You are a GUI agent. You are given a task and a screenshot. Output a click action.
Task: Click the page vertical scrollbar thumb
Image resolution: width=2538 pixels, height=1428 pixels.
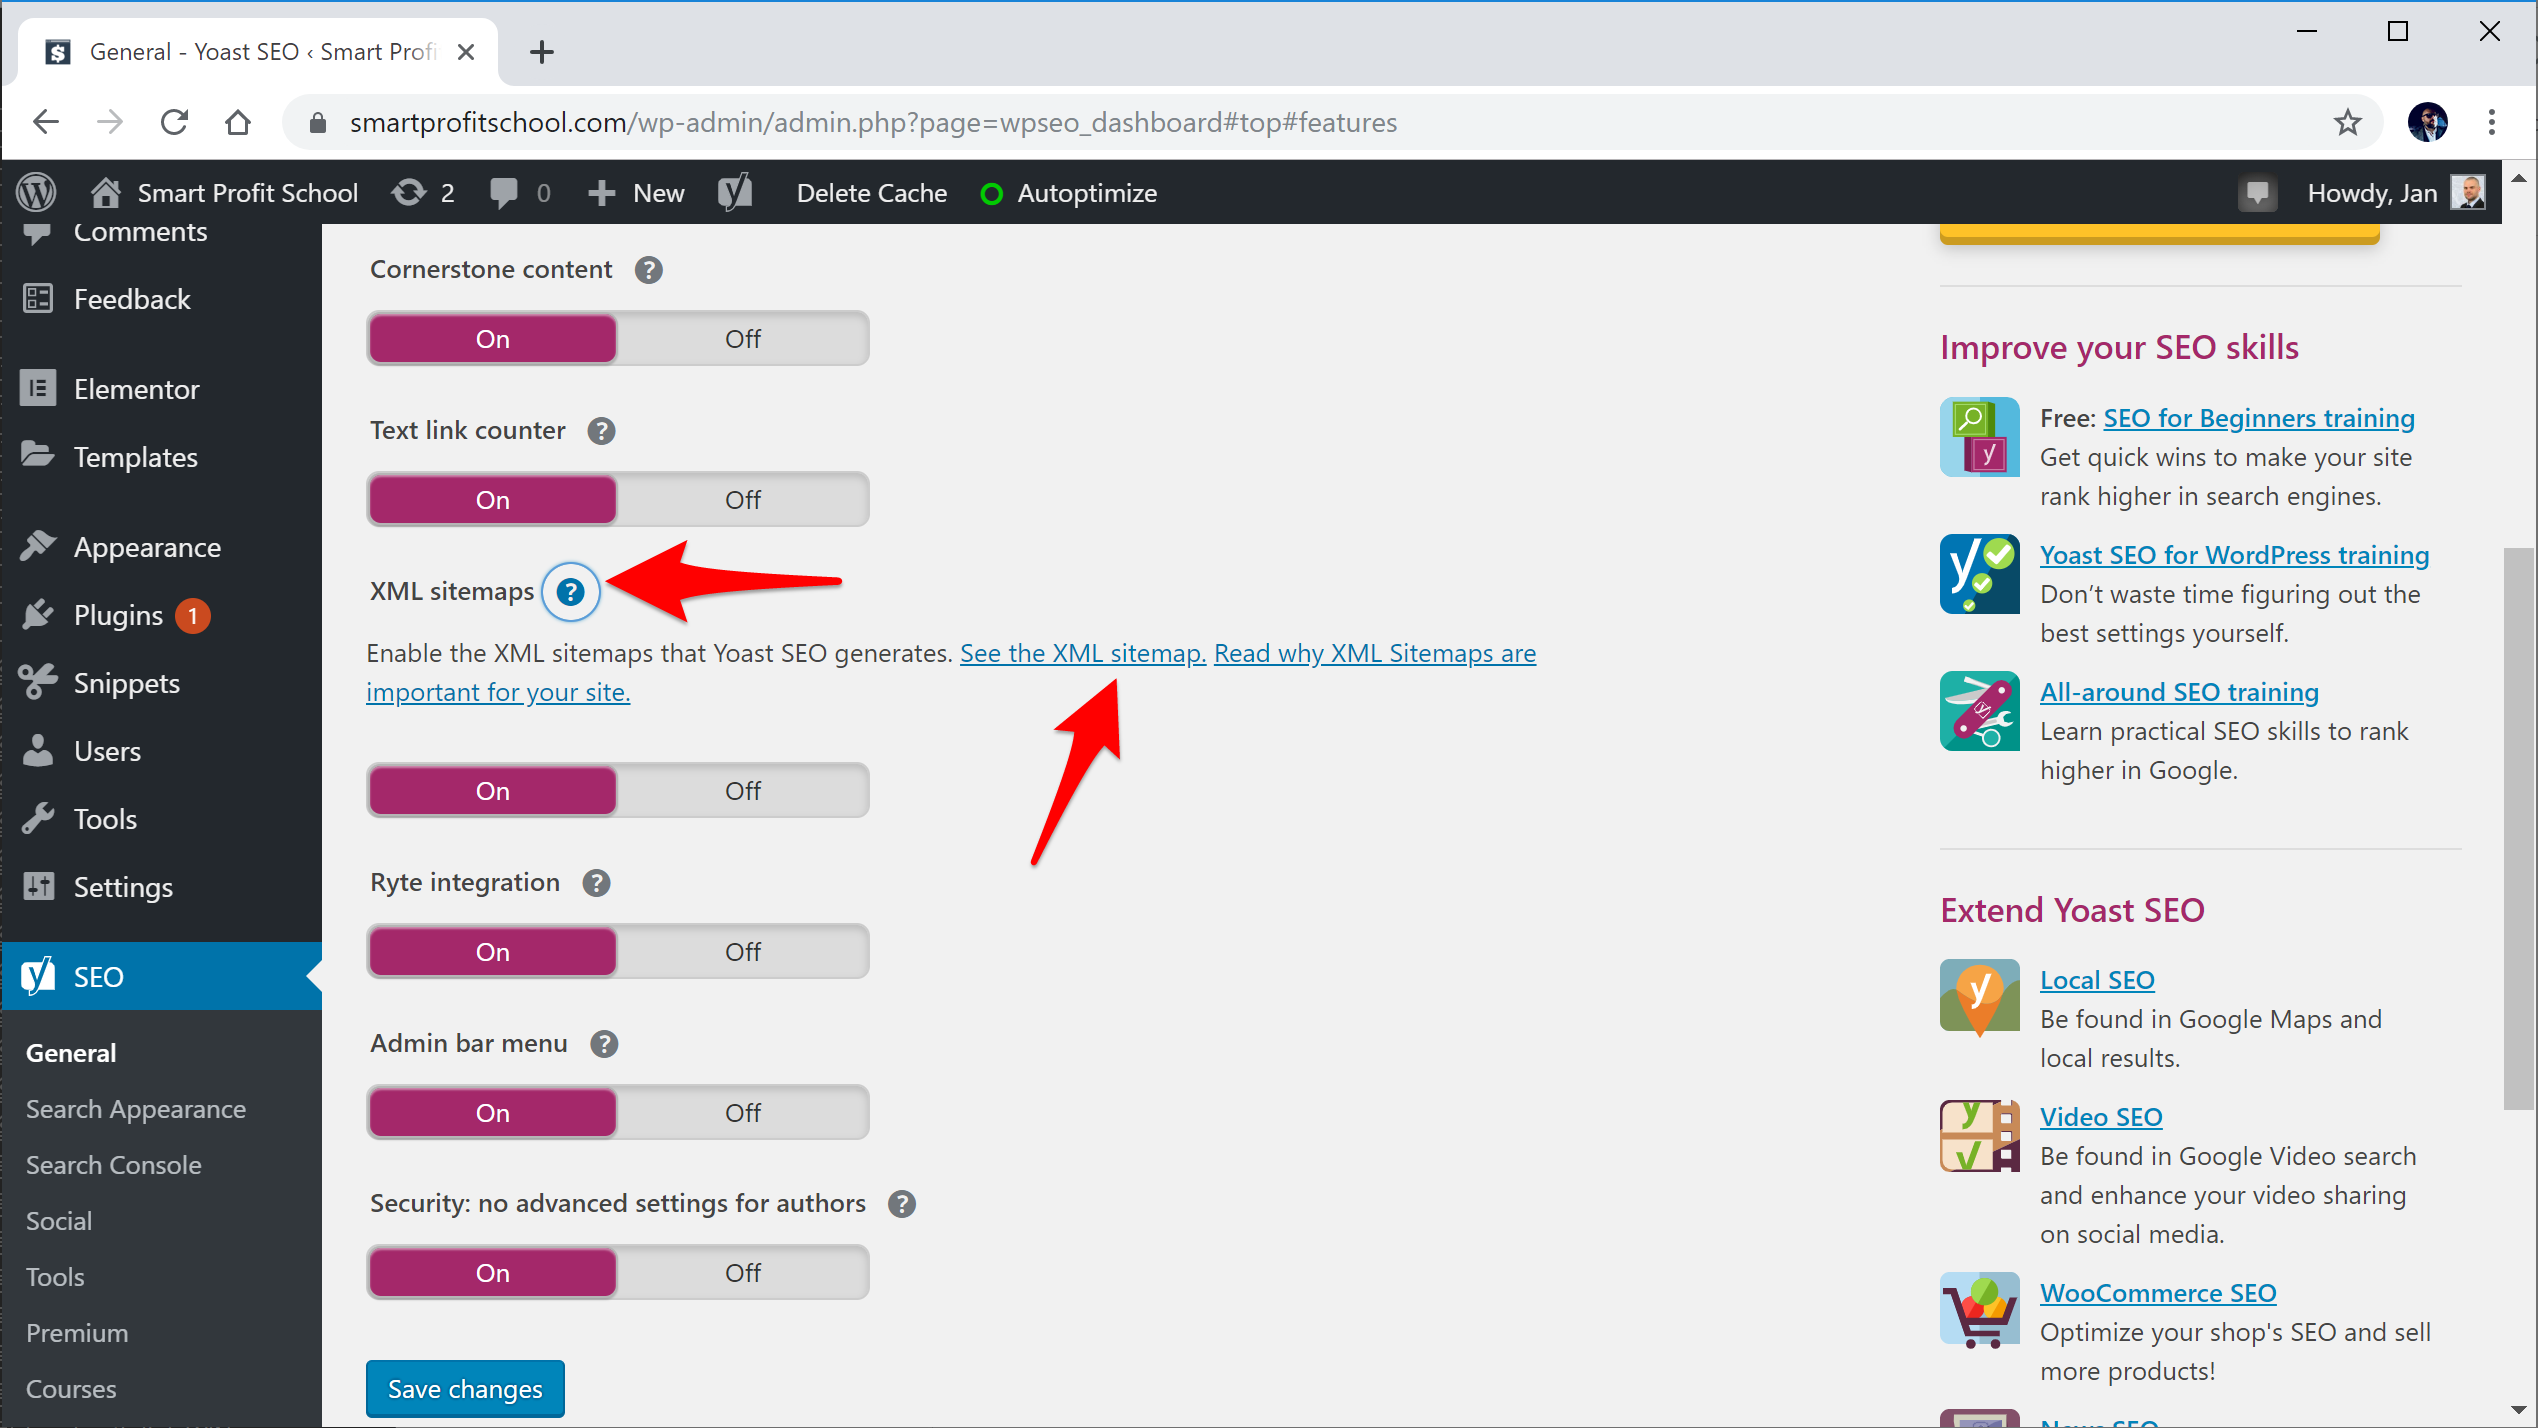pos(2519,828)
